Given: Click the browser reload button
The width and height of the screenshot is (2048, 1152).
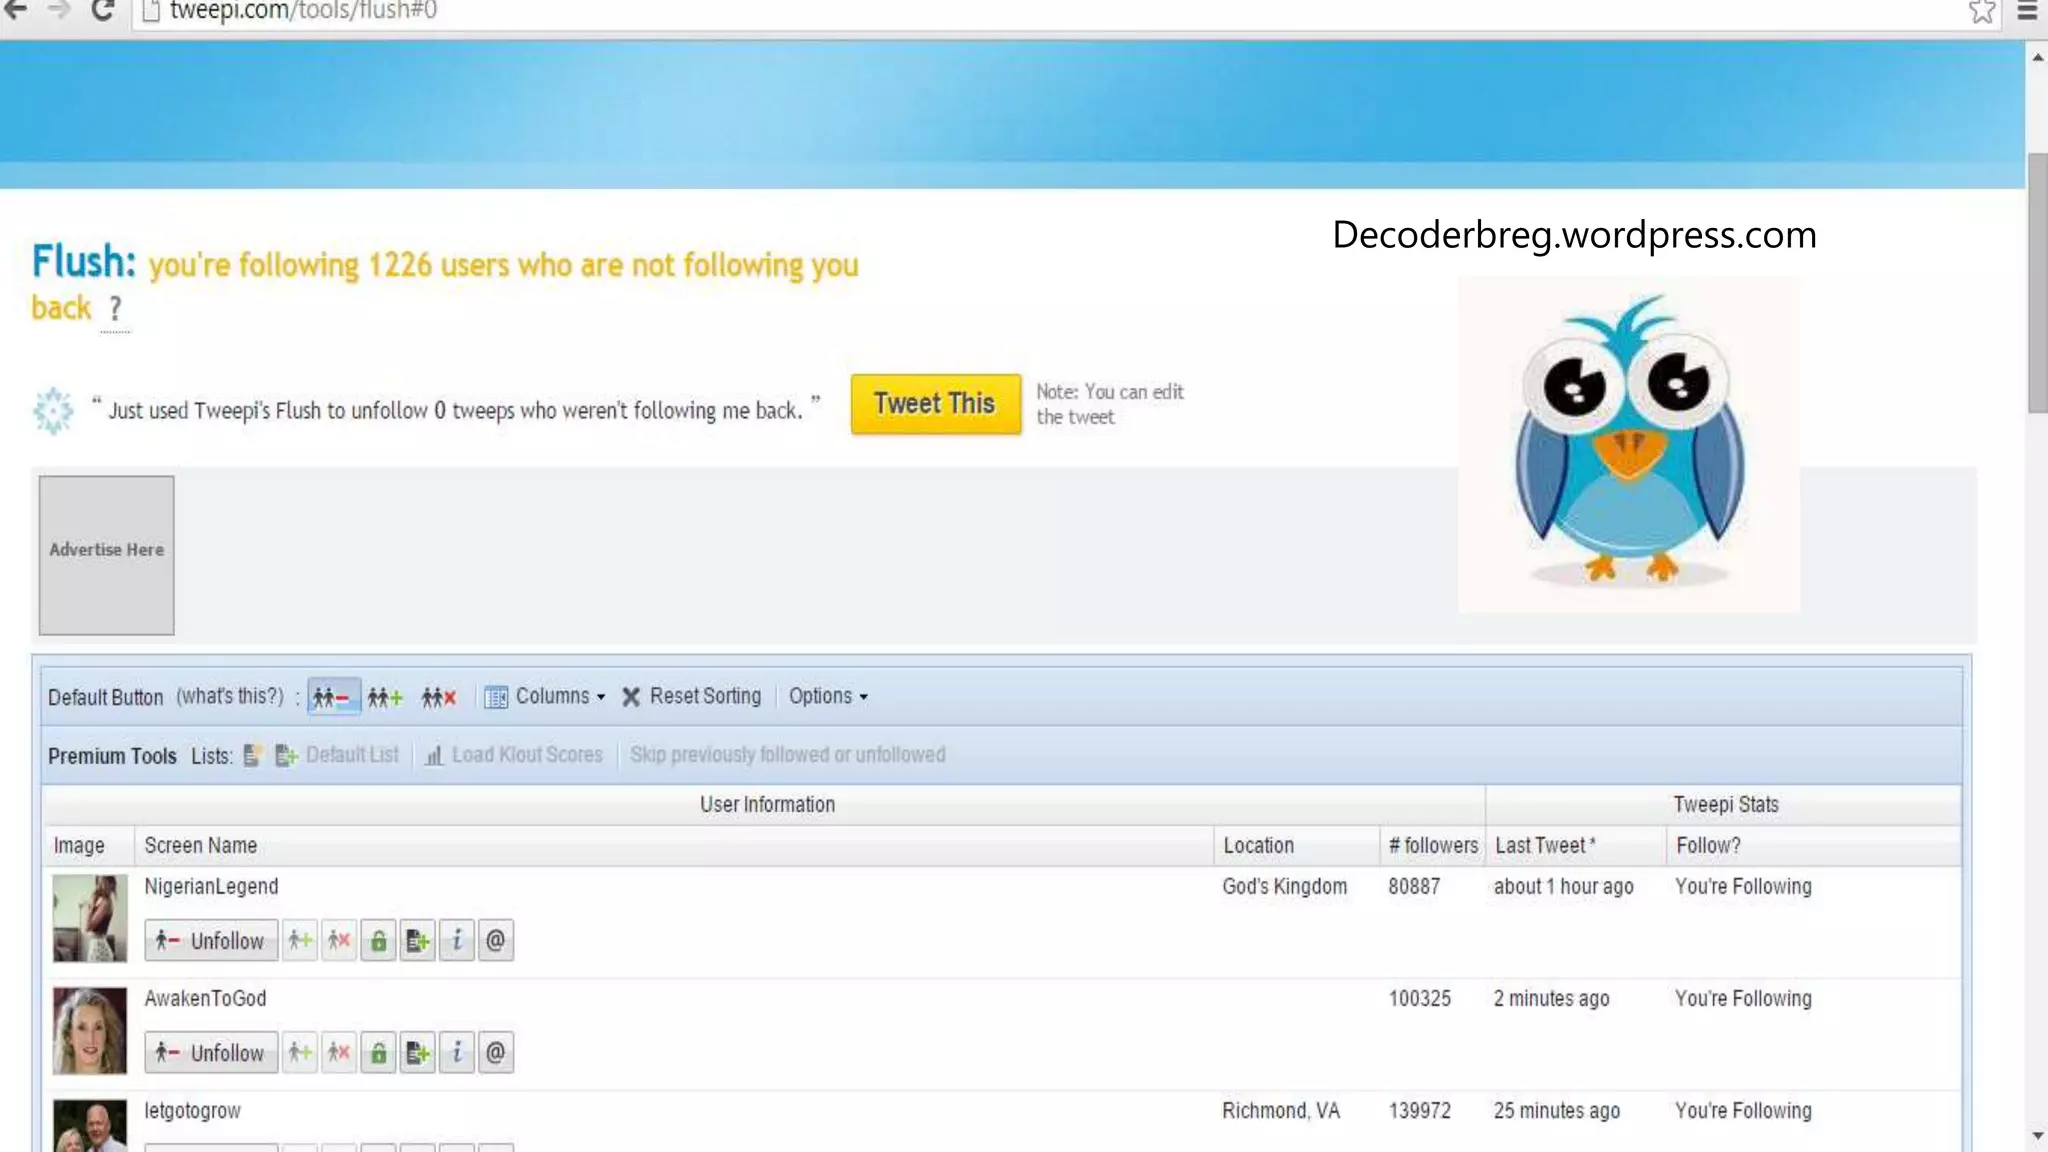Looking at the screenshot, I should click(x=102, y=11).
